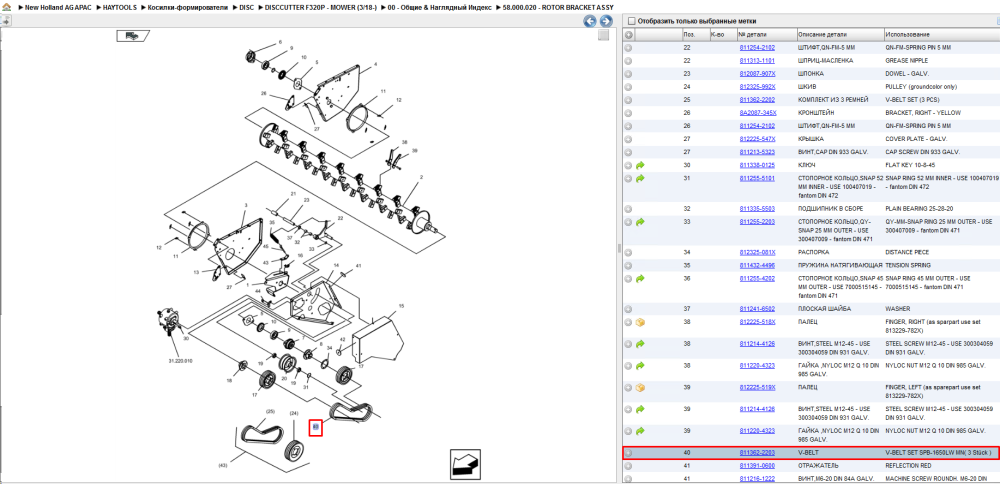The height and width of the screenshot is (484, 1000).
Task: Open part number link 812325-992X
Action: coord(757,87)
